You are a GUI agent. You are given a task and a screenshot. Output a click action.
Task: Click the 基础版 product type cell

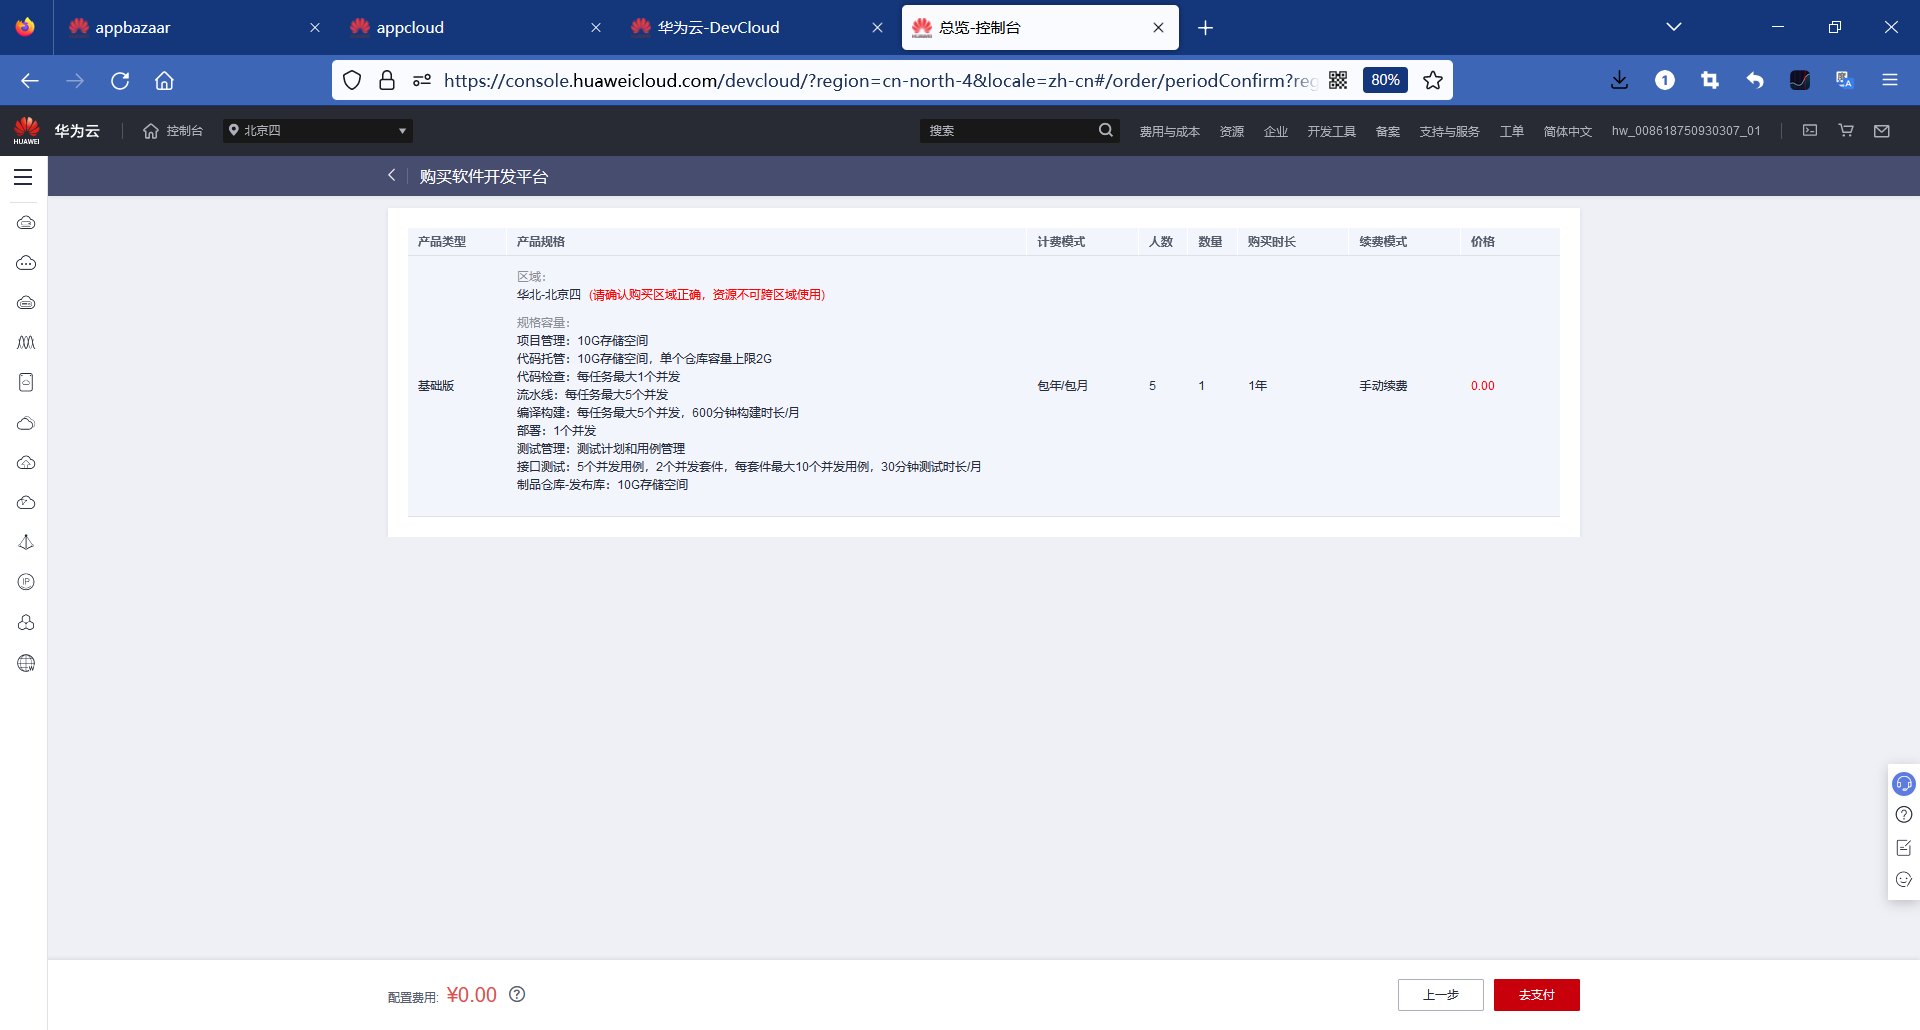click(x=436, y=386)
